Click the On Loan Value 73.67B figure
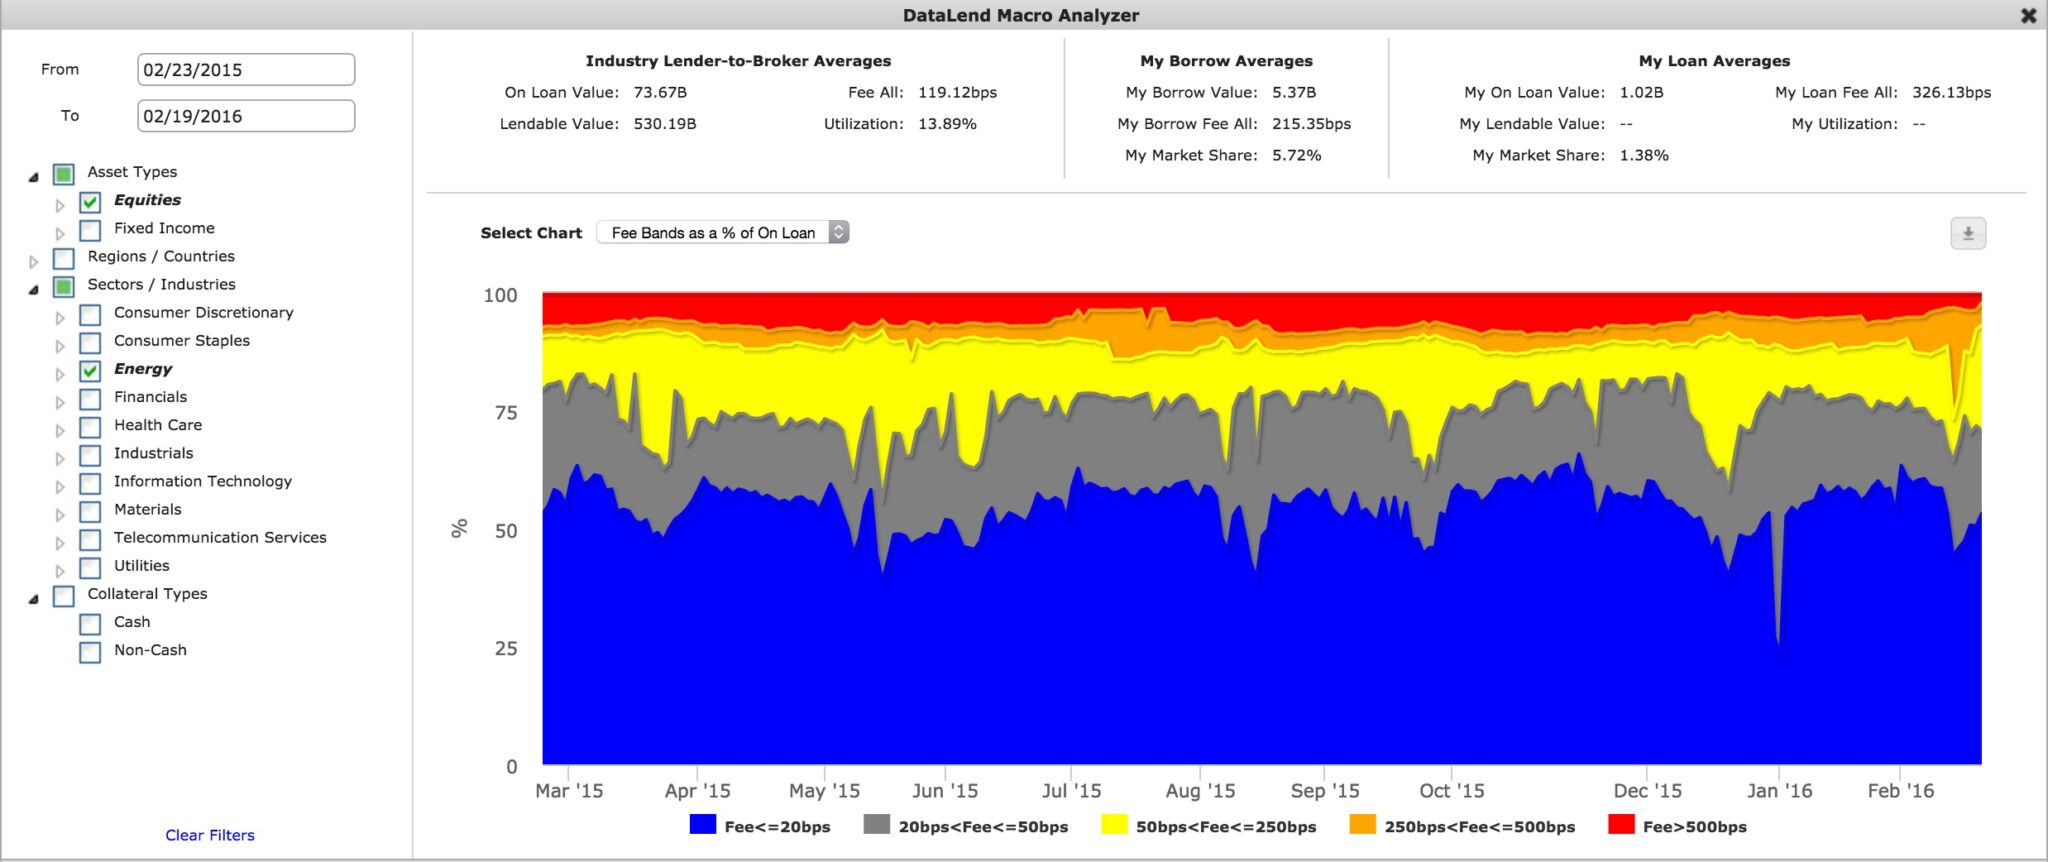 (660, 92)
